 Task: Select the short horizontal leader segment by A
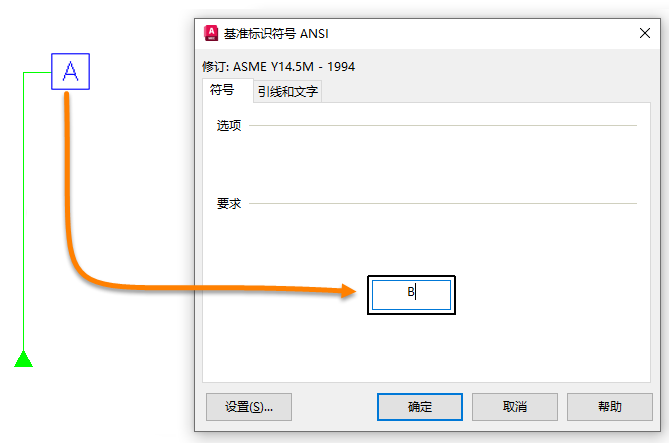[37, 72]
